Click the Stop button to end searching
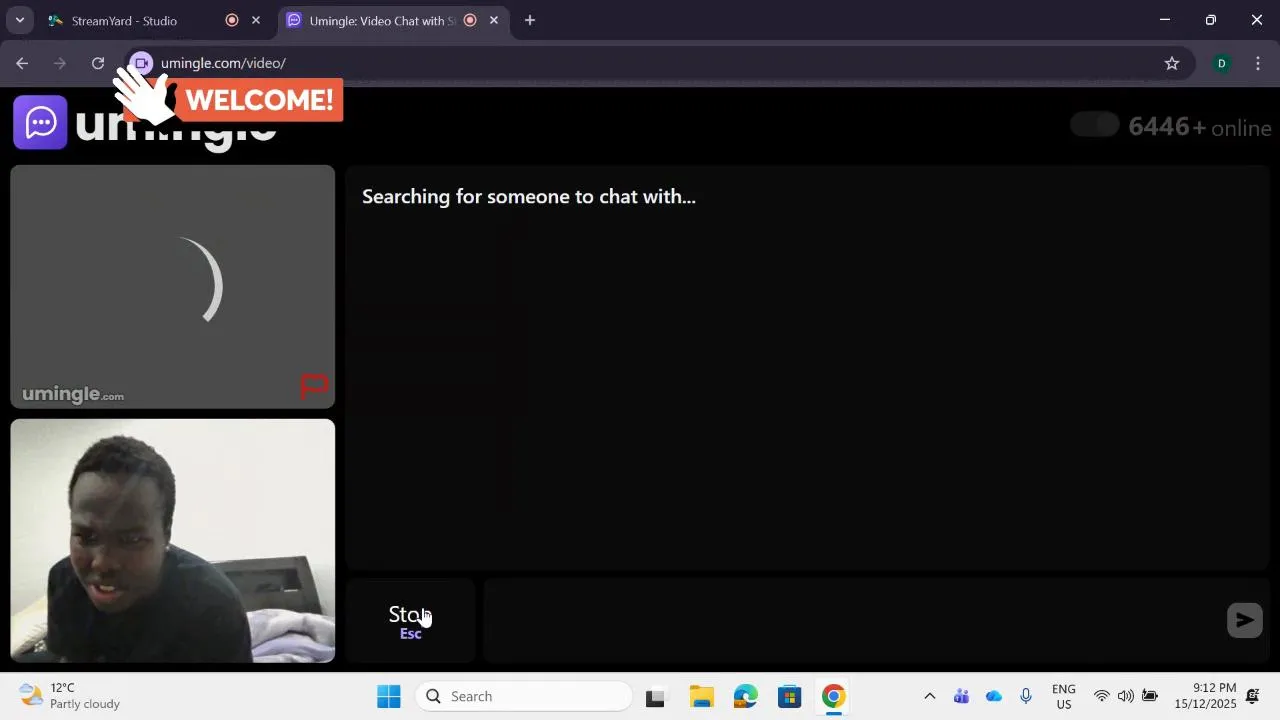The image size is (1280, 720). click(410, 620)
